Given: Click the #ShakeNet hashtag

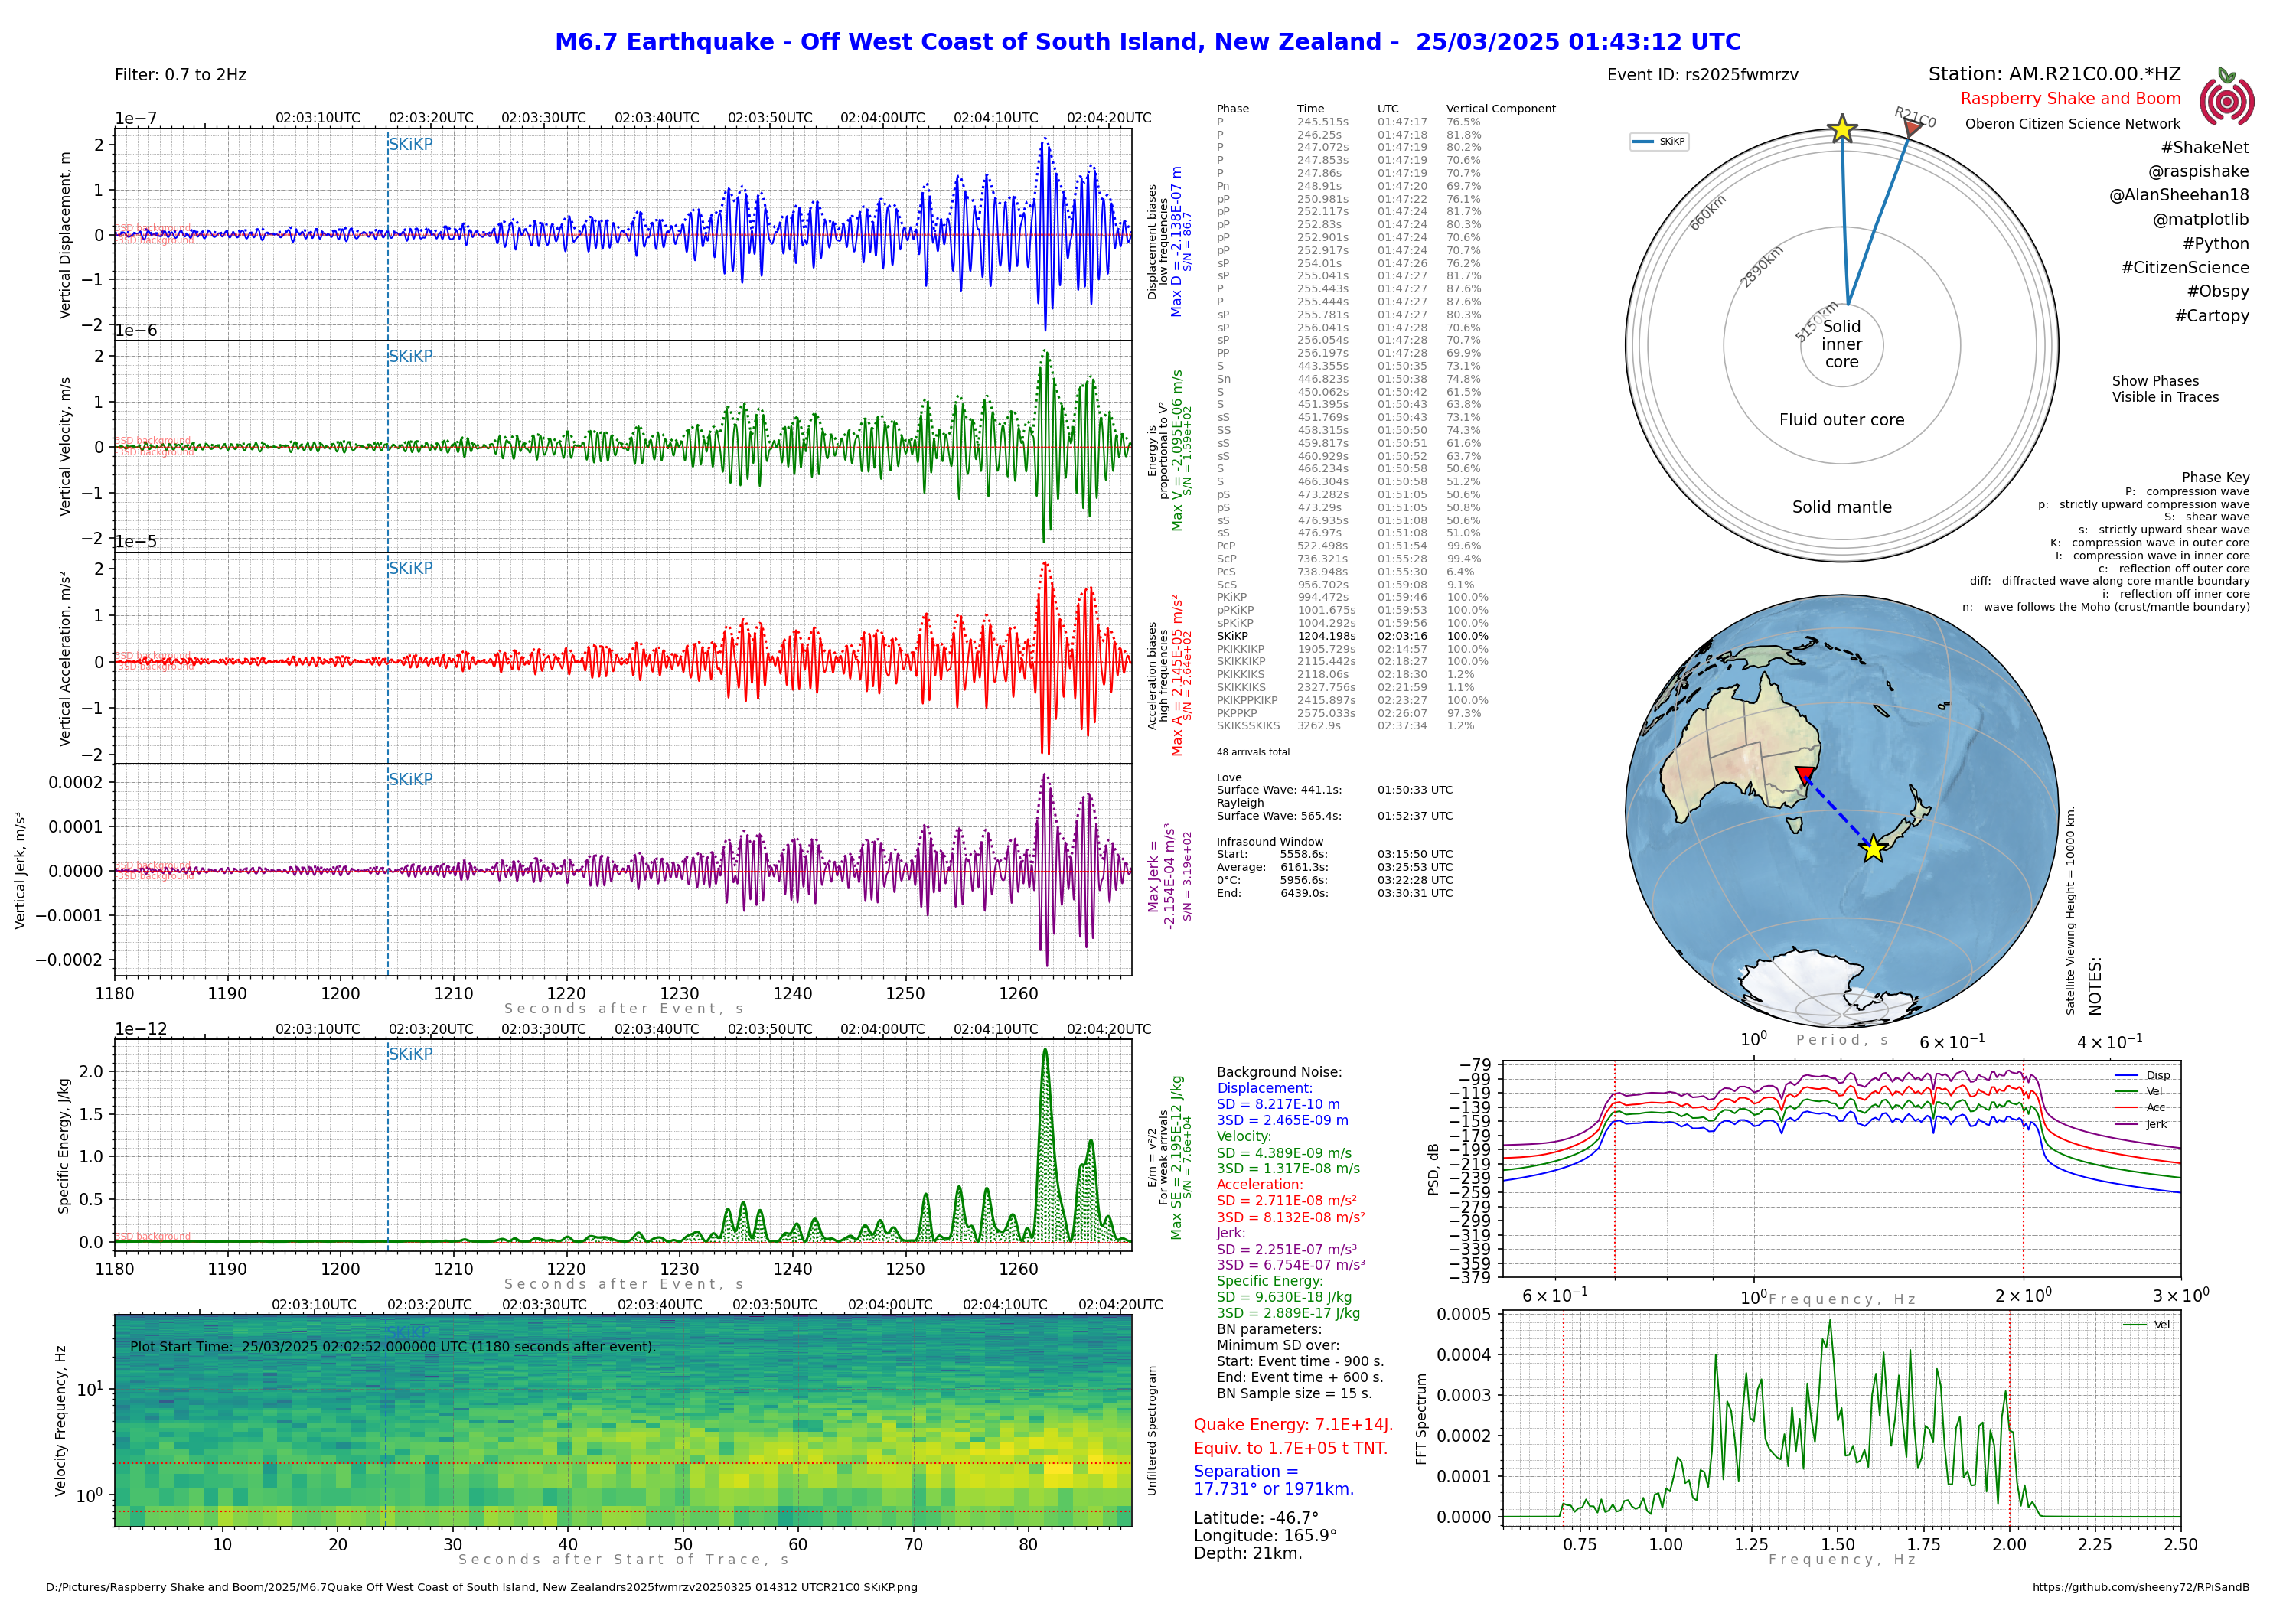Looking at the screenshot, I should point(2204,147).
